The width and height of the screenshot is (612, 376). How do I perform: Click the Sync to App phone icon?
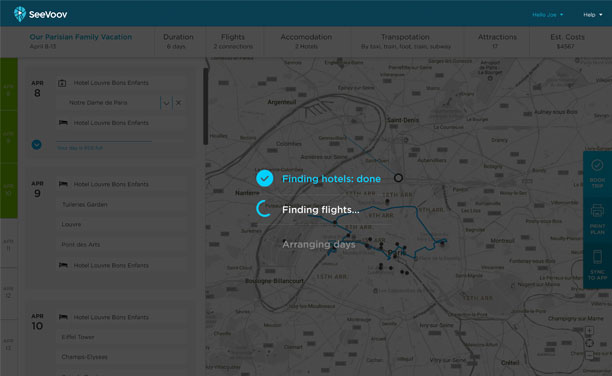pos(597,257)
